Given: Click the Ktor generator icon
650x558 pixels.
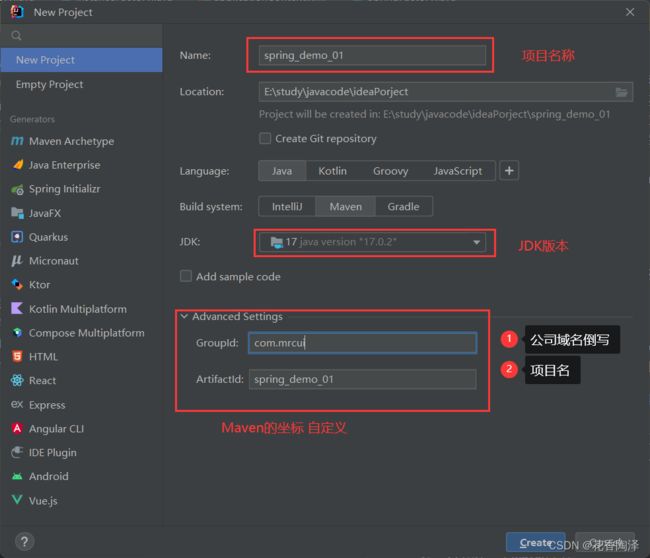Looking at the screenshot, I should coord(17,284).
